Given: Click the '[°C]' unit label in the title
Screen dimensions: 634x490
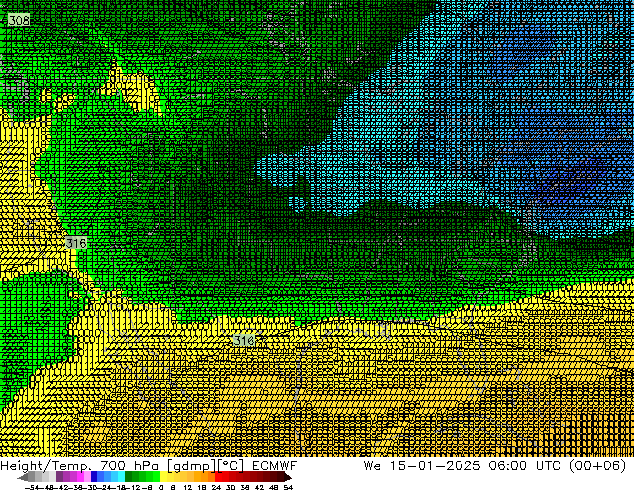Looking at the screenshot, I should pos(230,466).
